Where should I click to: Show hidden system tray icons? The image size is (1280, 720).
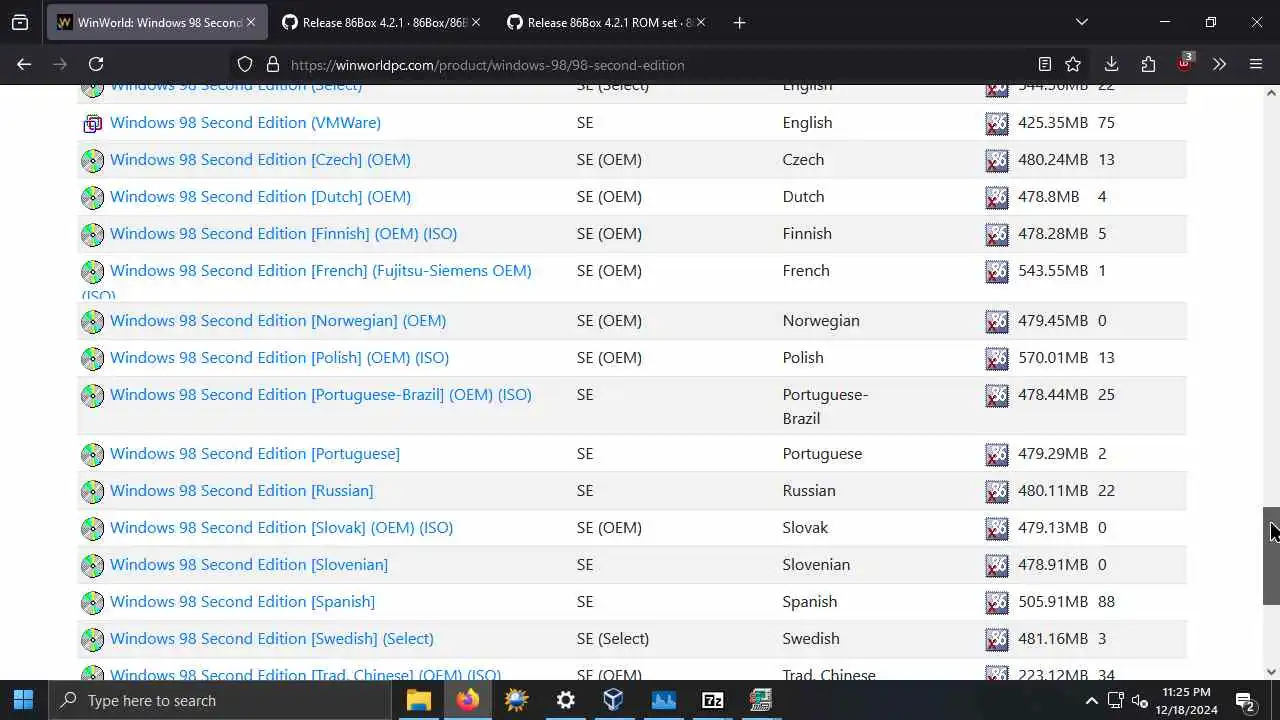[1091, 700]
